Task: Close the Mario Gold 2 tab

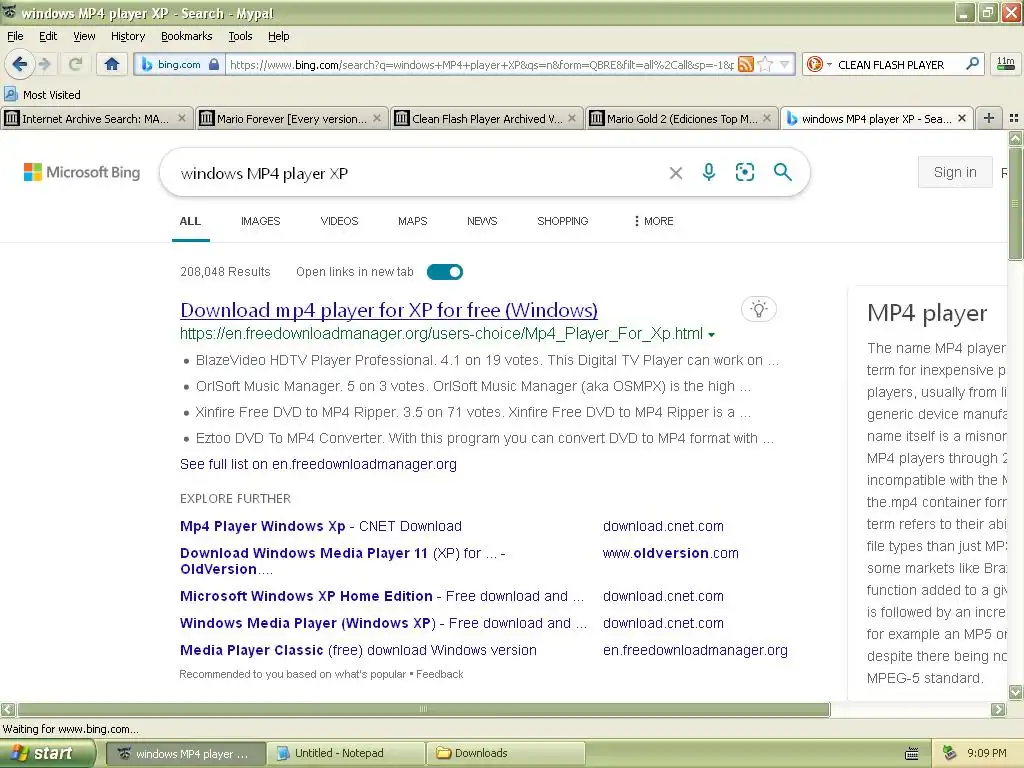Action: (767, 118)
